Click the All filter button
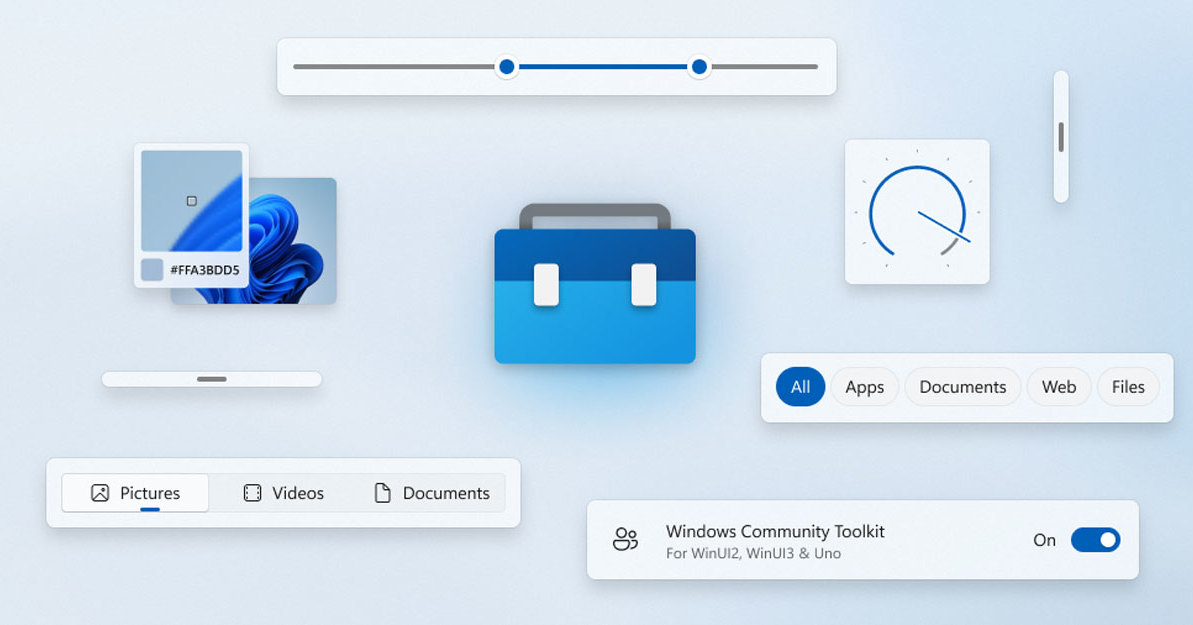This screenshot has width=1193, height=625. (800, 387)
